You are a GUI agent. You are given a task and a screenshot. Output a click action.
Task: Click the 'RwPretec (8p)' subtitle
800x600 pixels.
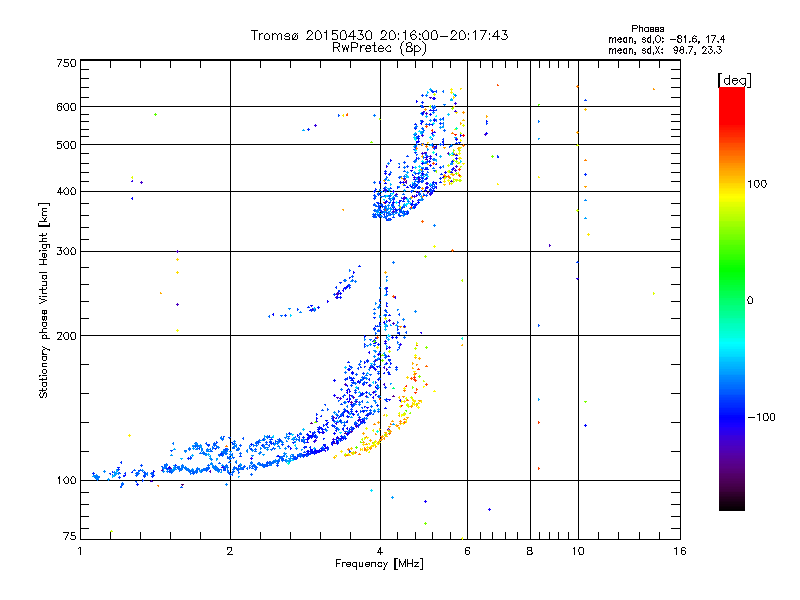click(x=379, y=48)
